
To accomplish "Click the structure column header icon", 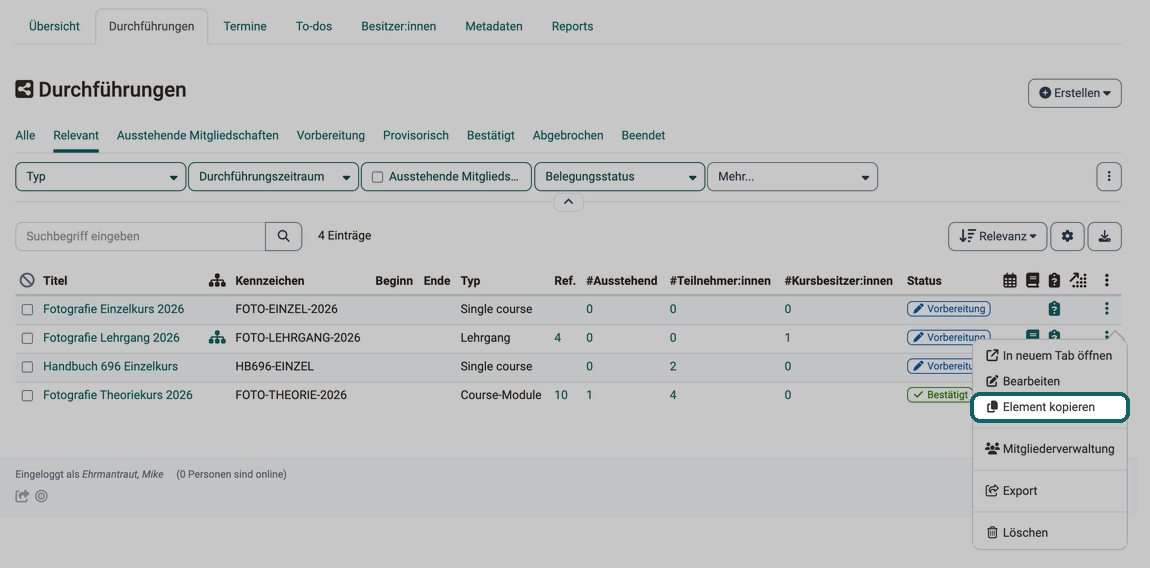I will [x=216, y=280].
